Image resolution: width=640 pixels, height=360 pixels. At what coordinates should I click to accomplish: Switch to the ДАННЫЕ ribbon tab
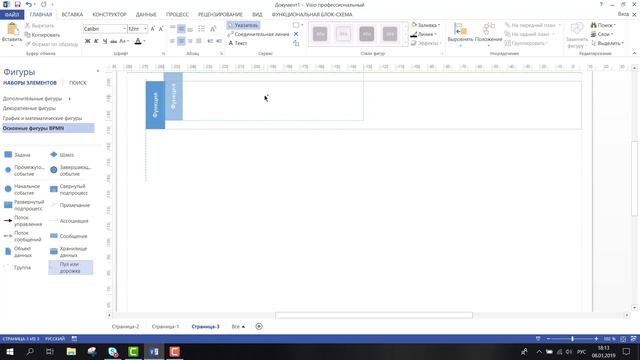(x=146, y=14)
